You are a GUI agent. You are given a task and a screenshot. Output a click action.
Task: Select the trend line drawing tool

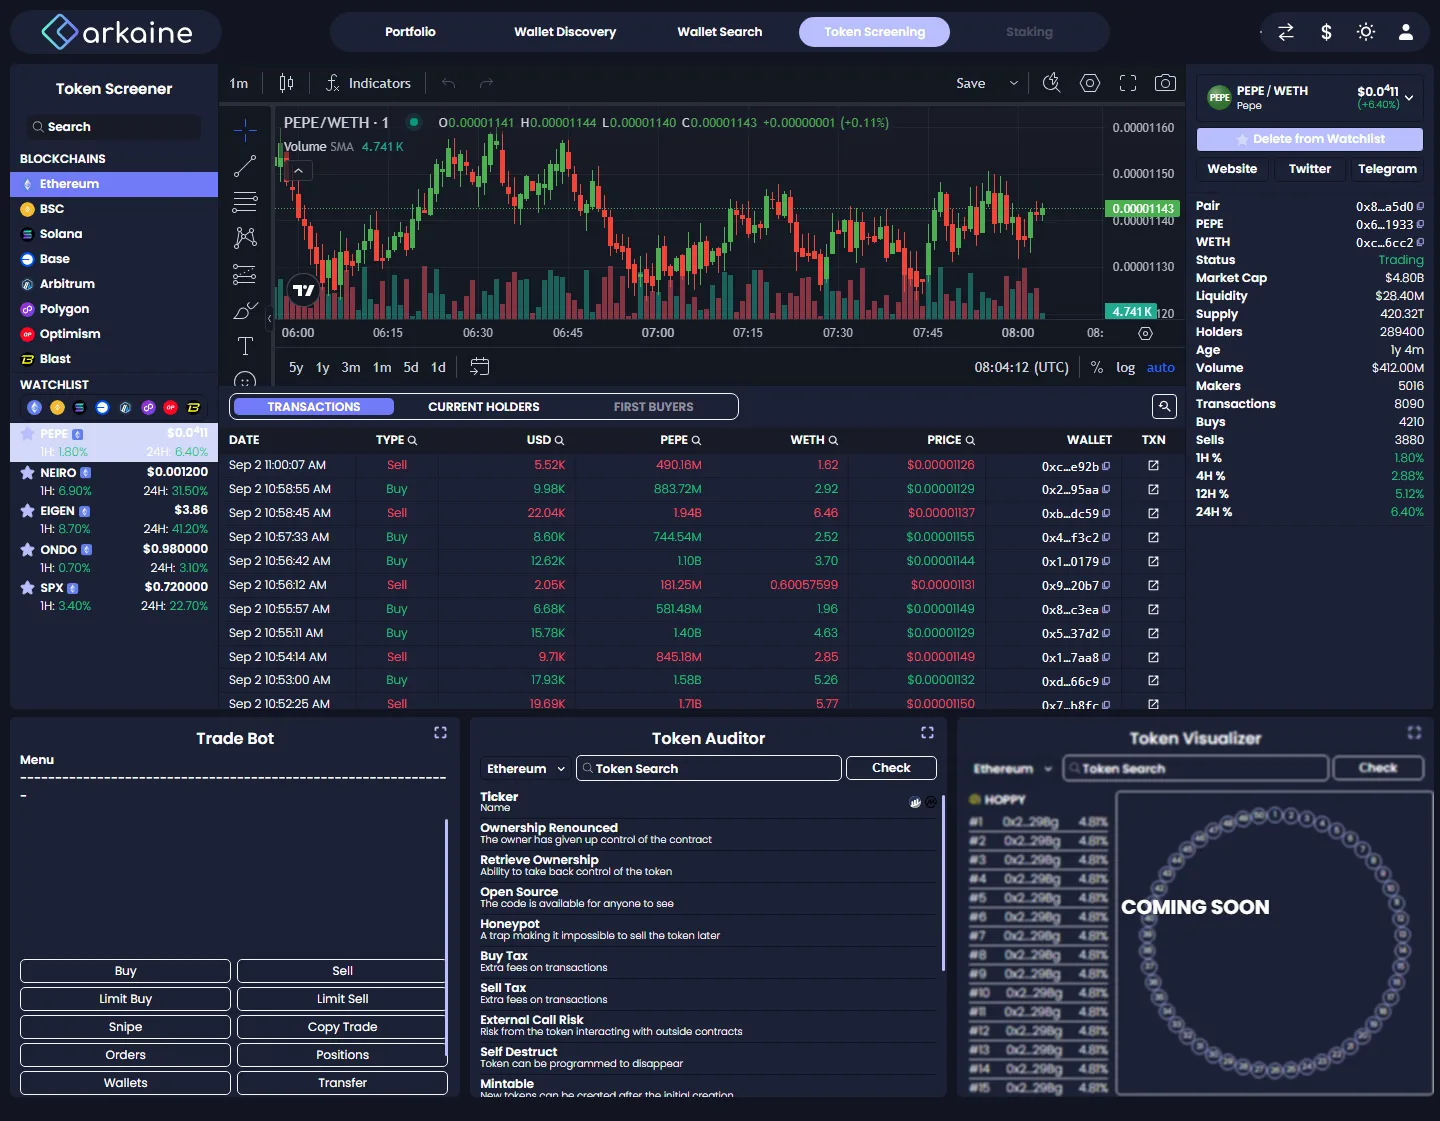[245, 166]
